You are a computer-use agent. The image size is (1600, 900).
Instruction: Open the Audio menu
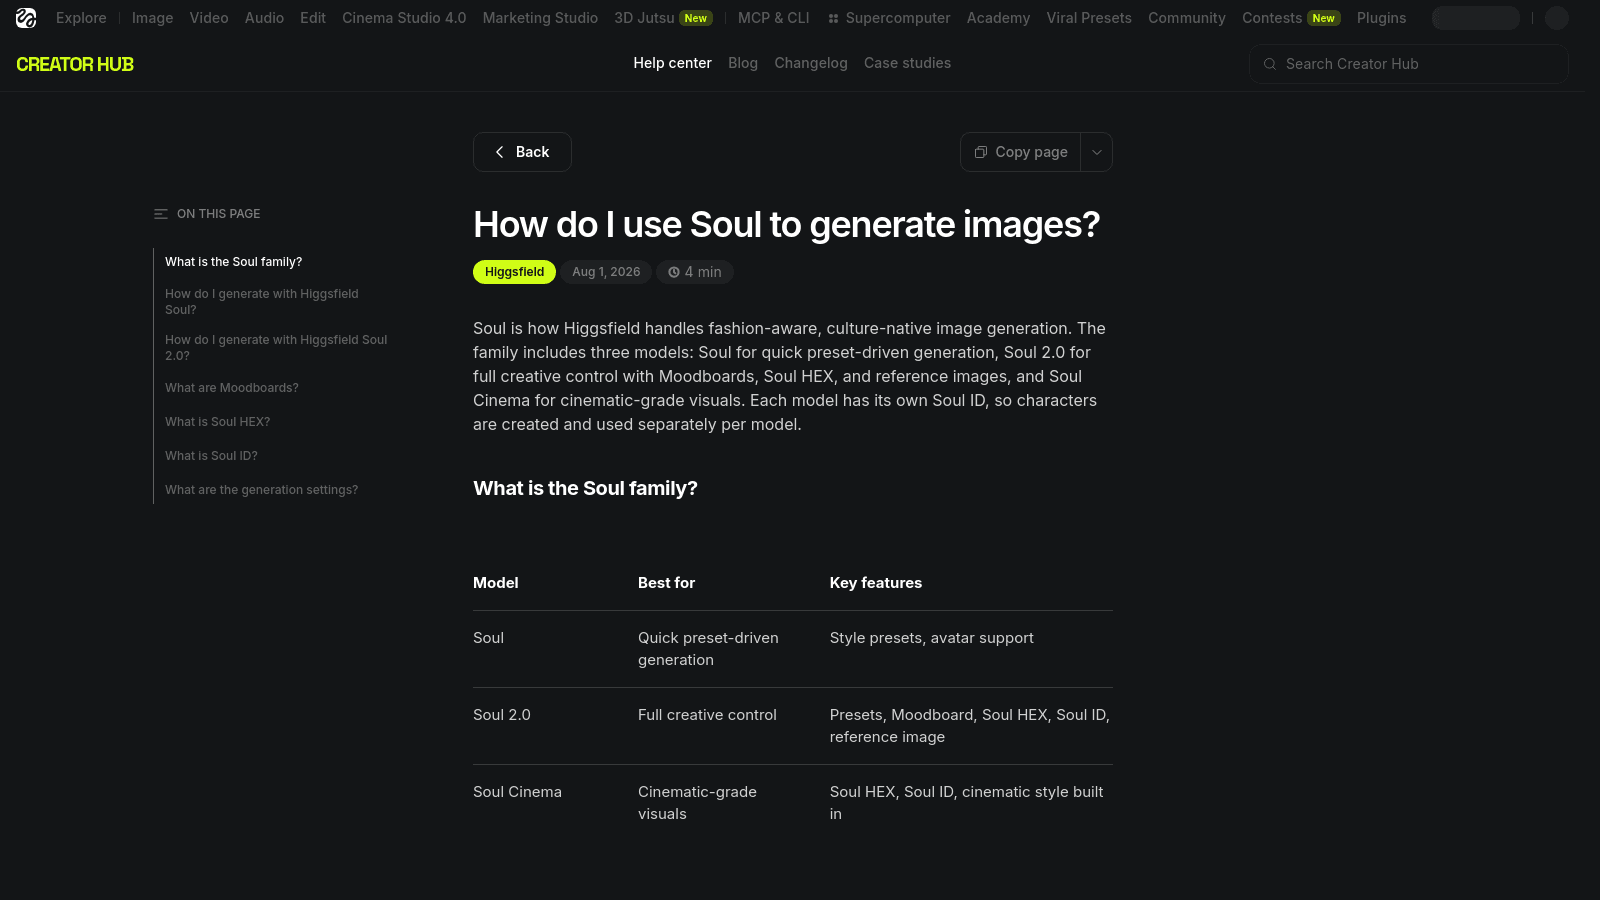point(264,18)
